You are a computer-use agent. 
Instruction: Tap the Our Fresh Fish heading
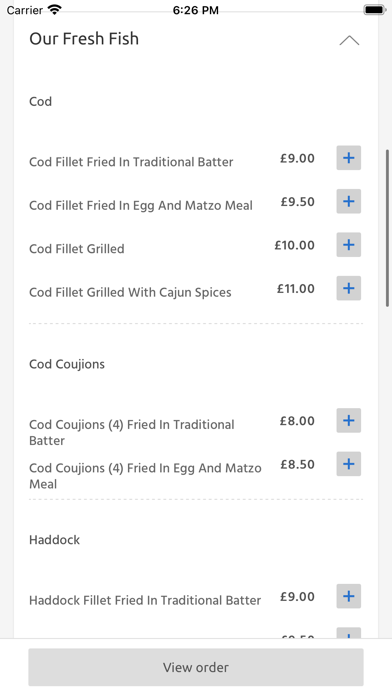(x=84, y=39)
